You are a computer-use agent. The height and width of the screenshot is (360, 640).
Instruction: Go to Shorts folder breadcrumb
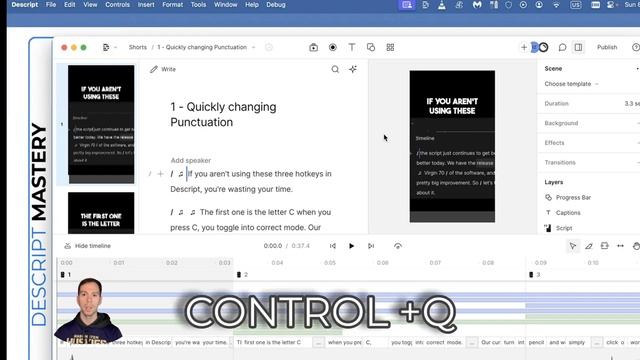click(138, 47)
